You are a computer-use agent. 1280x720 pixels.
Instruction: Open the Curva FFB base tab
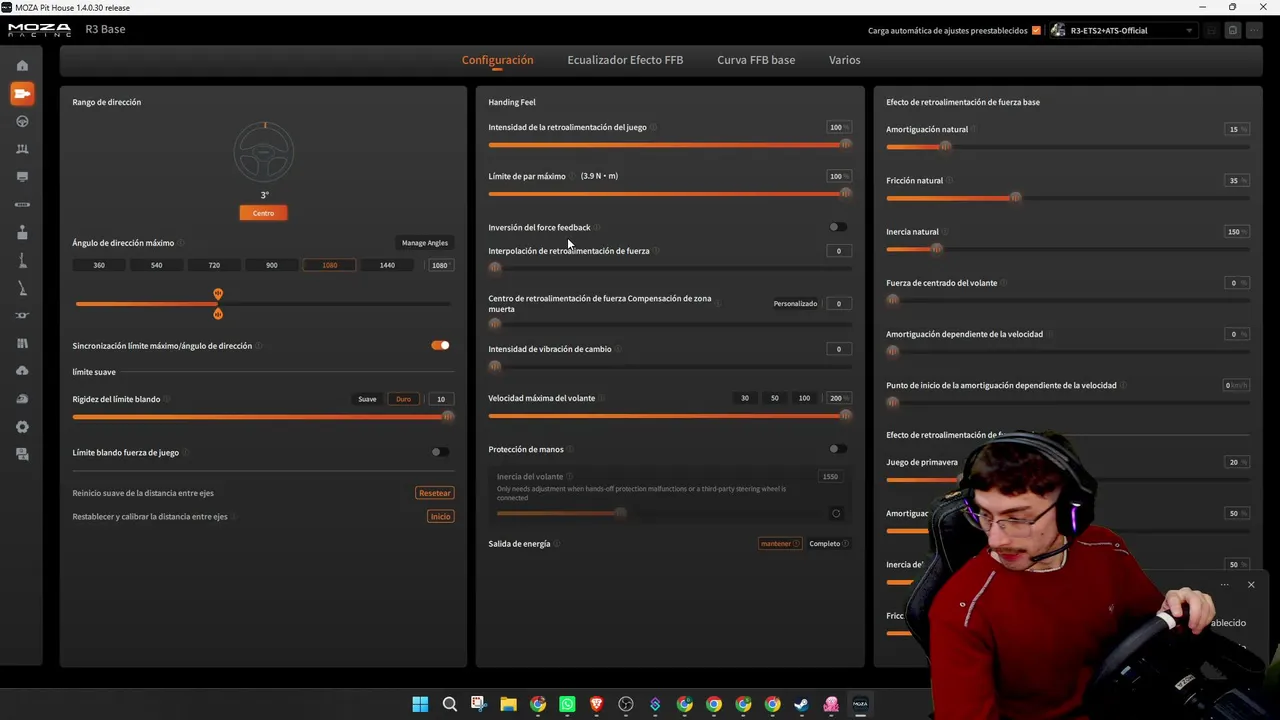pos(756,60)
